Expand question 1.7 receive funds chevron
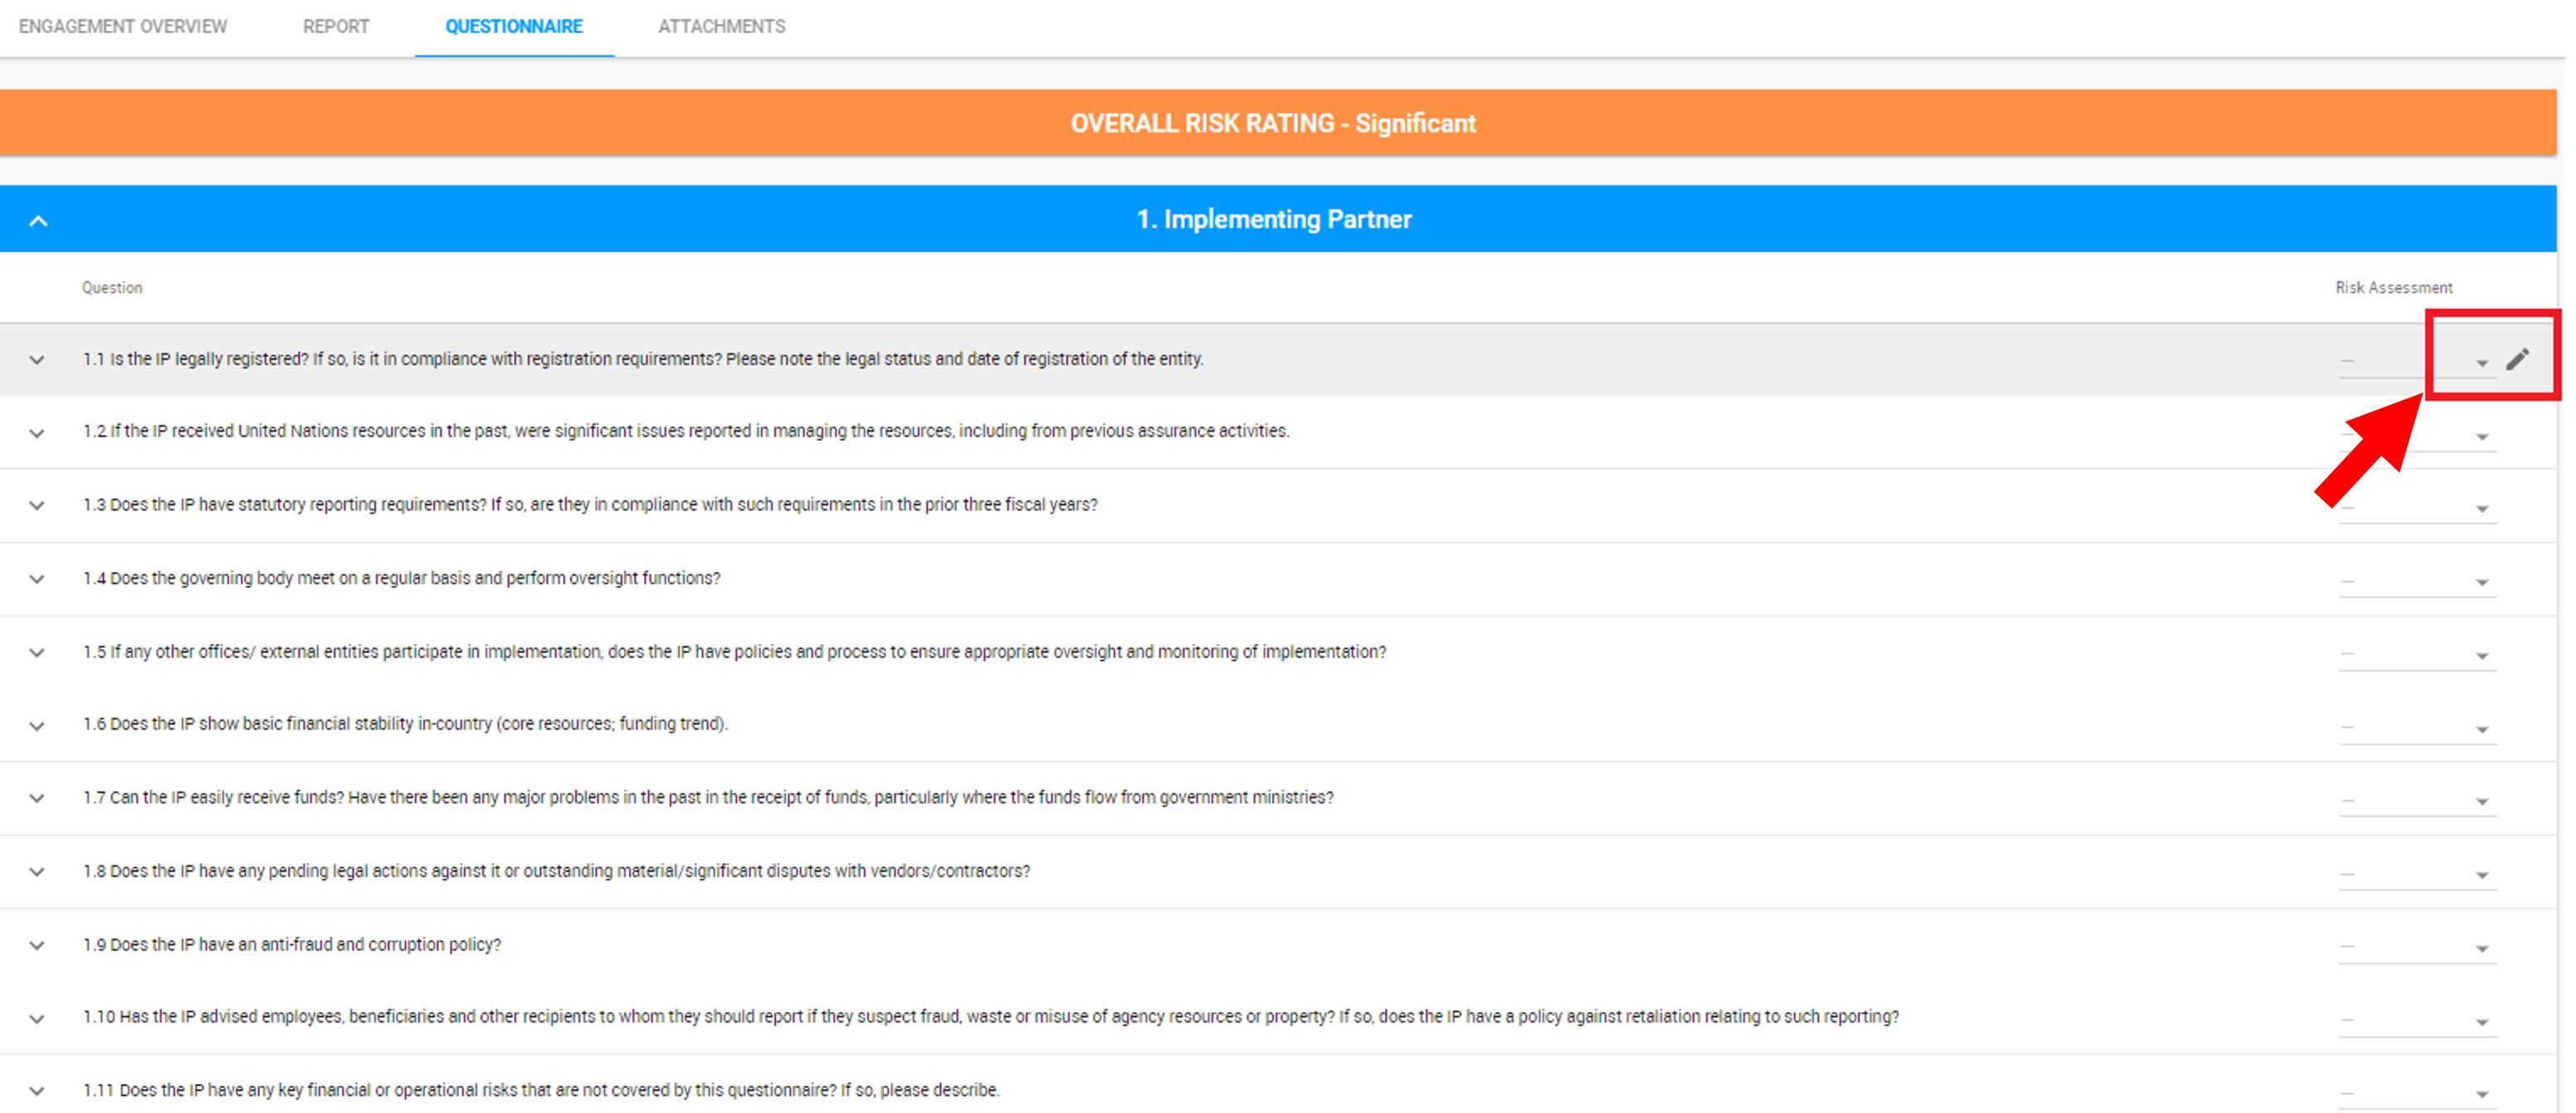2576x1113 pixels. click(x=37, y=799)
